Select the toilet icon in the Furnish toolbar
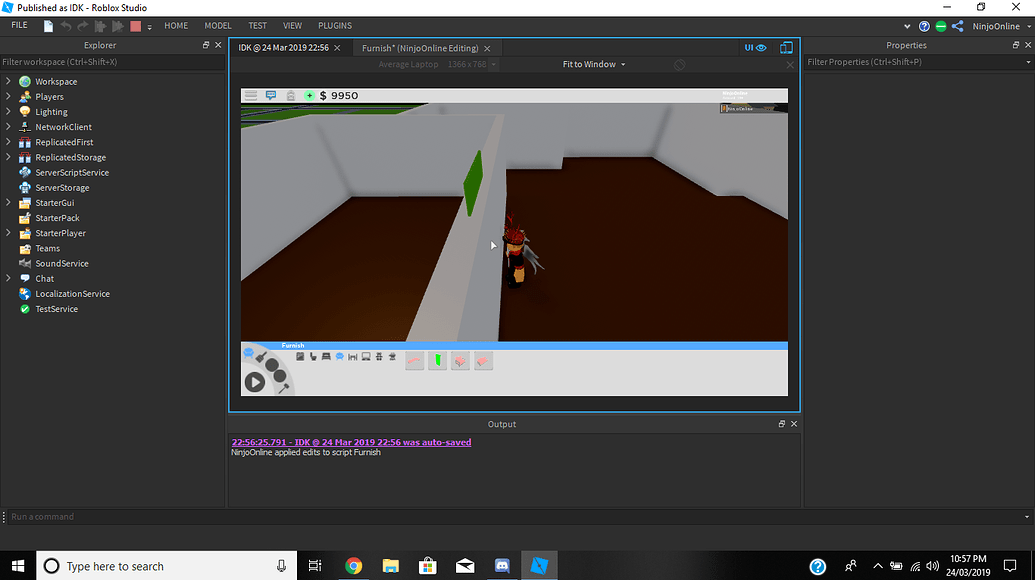Image resolution: width=1035 pixels, height=580 pixels. coord(313,356)
